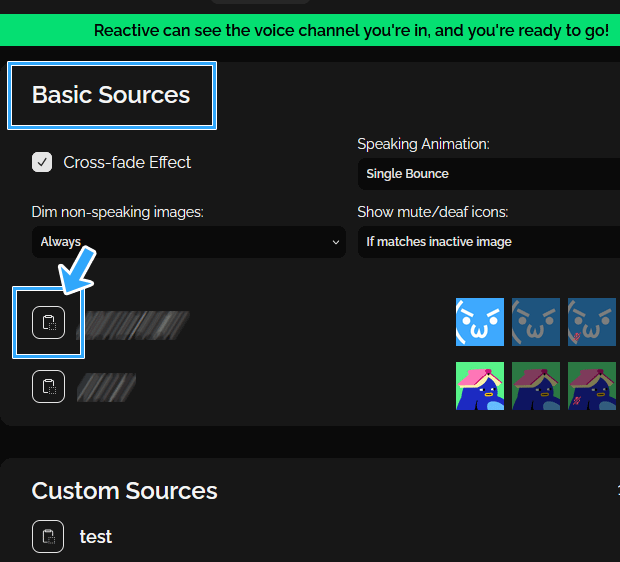
Task: Click the bright blue cat-face avatar image
Action: coord(480,322)
